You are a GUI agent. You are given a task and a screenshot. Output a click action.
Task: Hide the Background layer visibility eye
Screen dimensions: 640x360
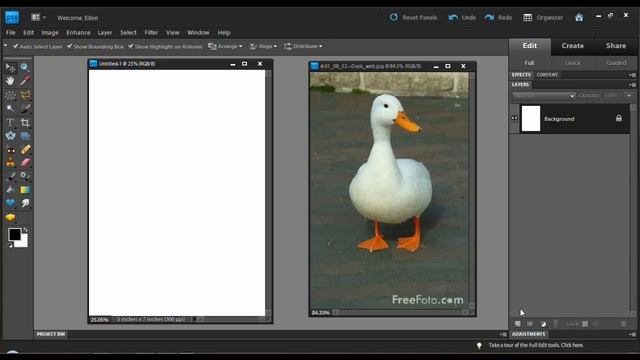[x=514, y=118]
